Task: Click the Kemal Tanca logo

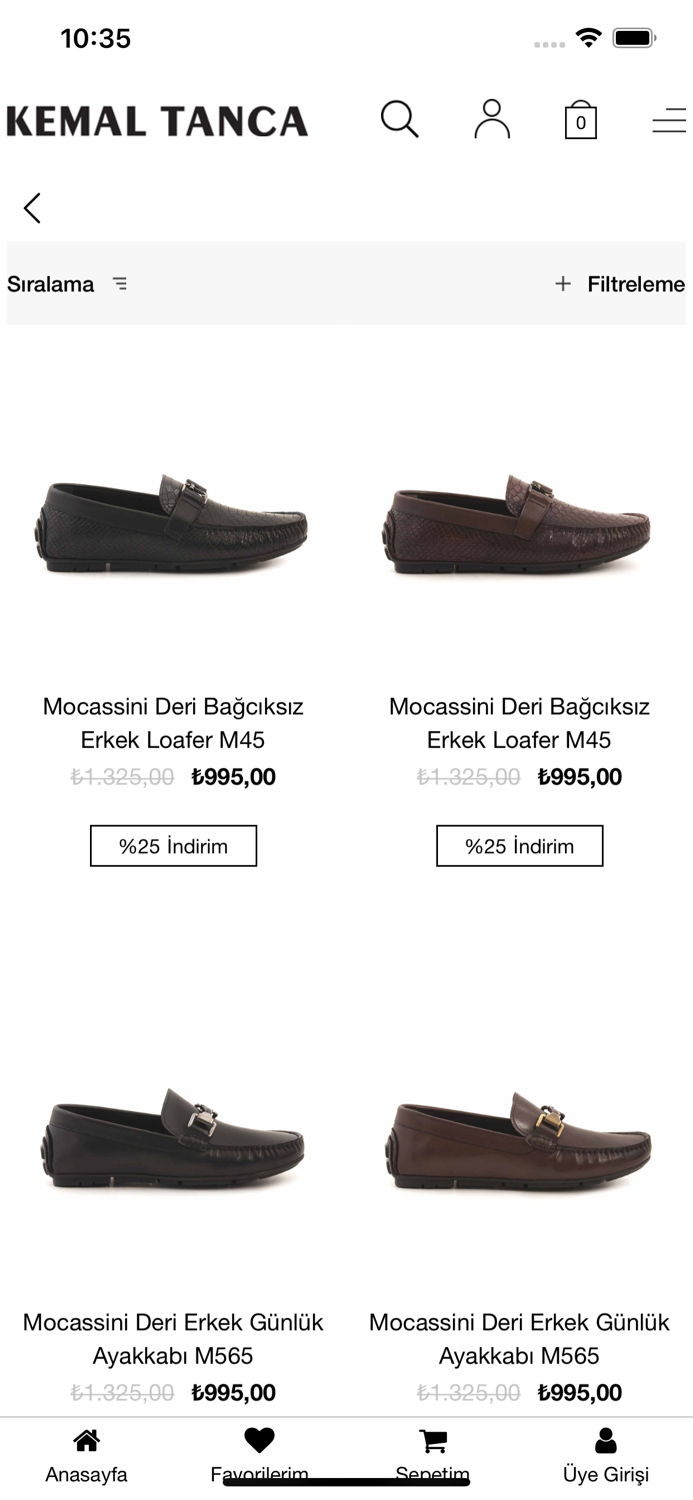Action: click(157, 121)
